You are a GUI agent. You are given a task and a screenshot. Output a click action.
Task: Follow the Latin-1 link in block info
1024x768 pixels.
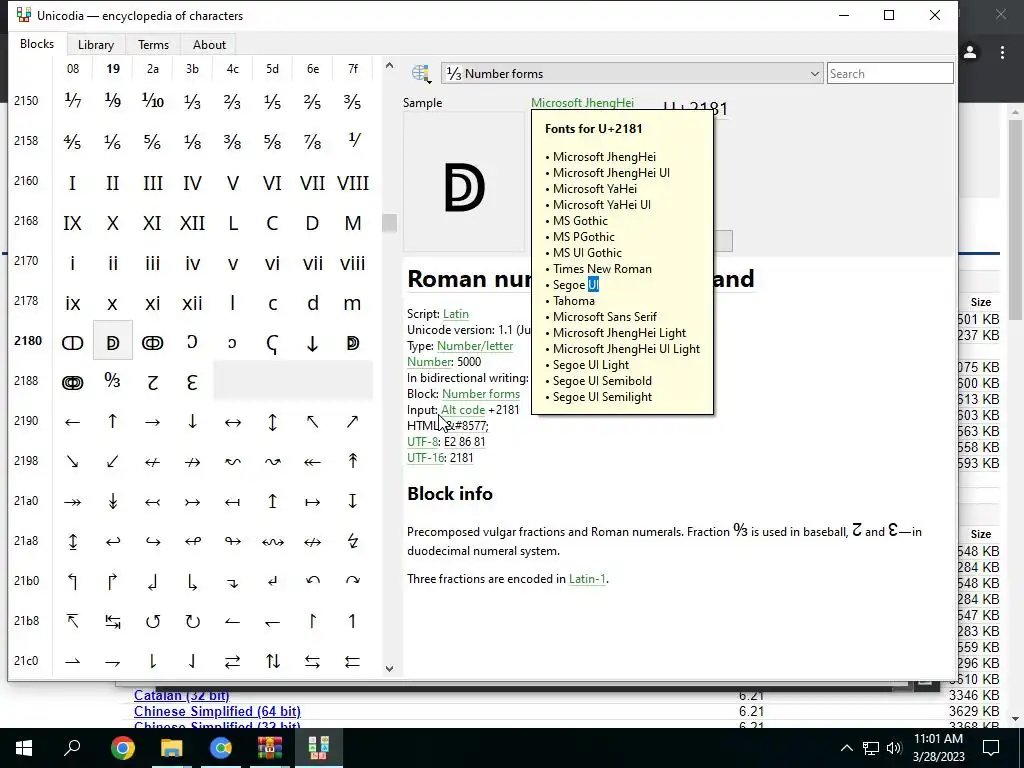587,579
